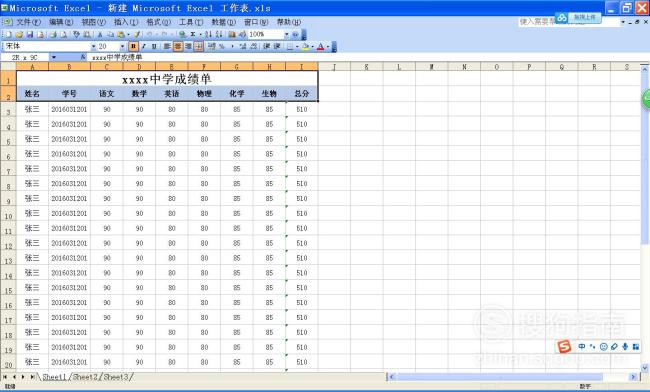The width and height of the screenshot is (650, 392).
Task: Select column J header
Action: [334, 66]
